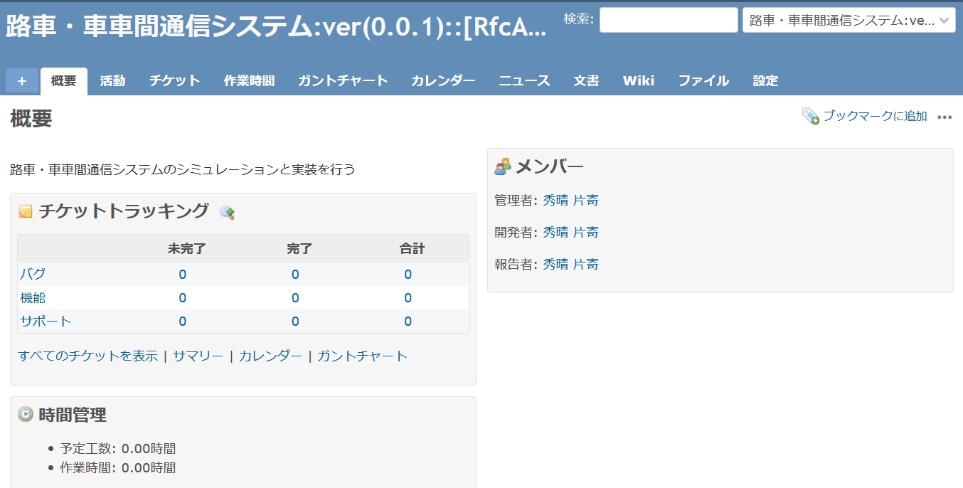963x488 pixels.
Task: Click the 機能 合計 count
Action: point(408,298)
